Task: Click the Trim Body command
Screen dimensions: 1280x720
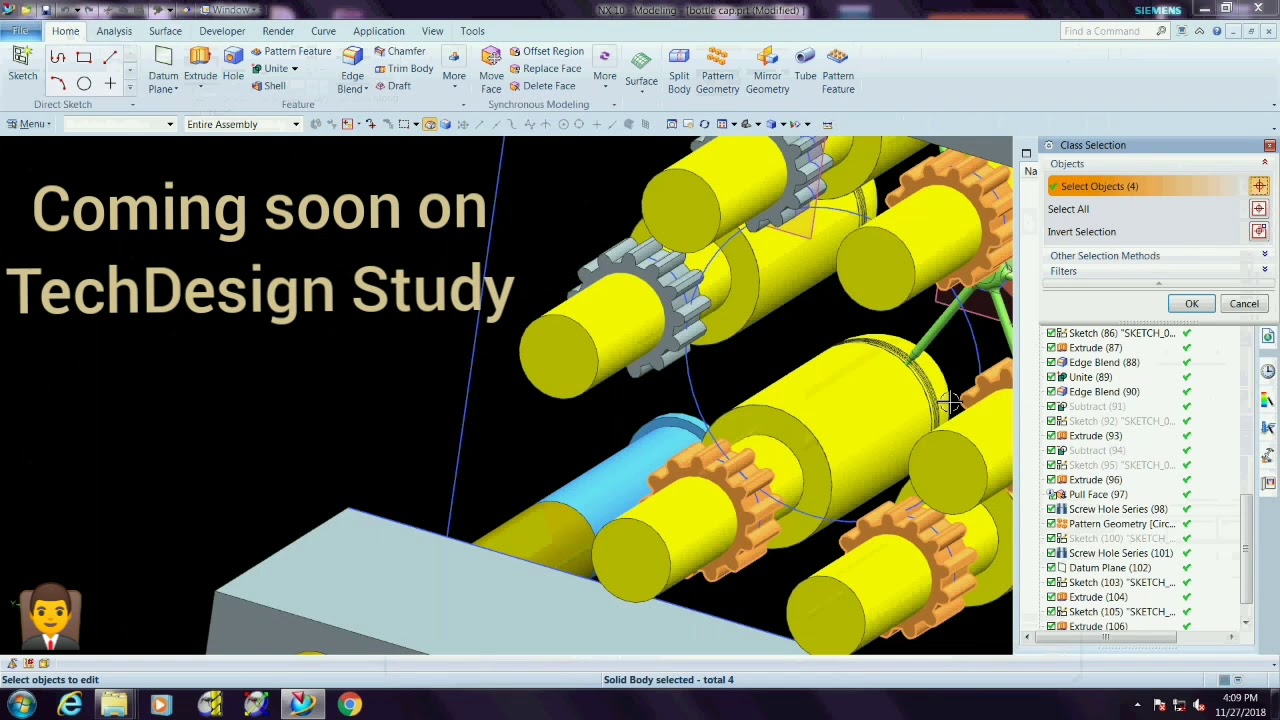Action: (x=404, y=69)
